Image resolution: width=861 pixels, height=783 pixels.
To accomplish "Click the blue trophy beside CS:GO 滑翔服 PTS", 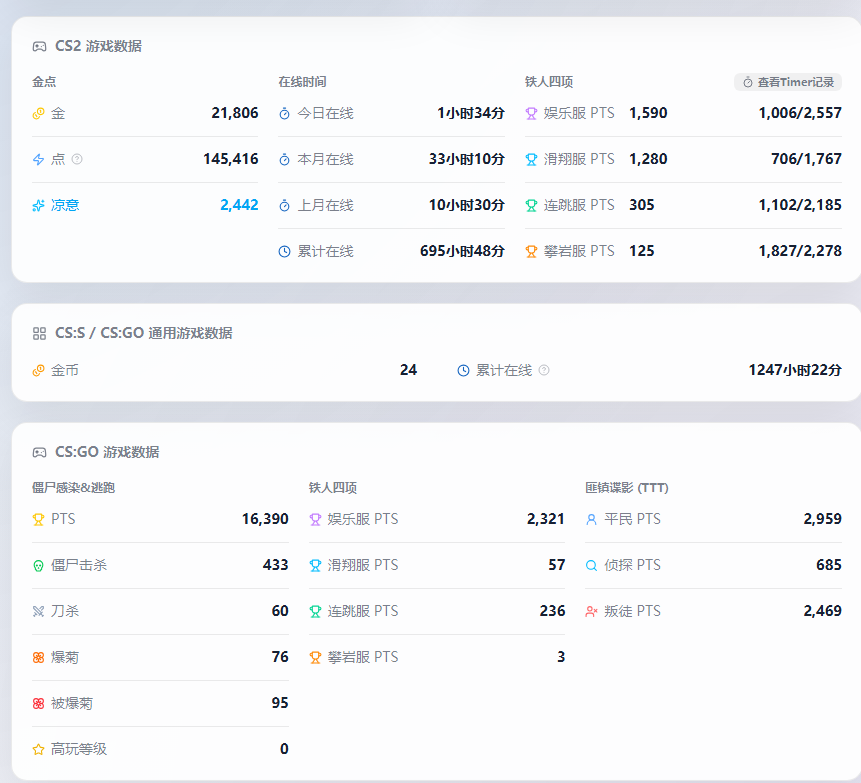I will pos(315,566).
